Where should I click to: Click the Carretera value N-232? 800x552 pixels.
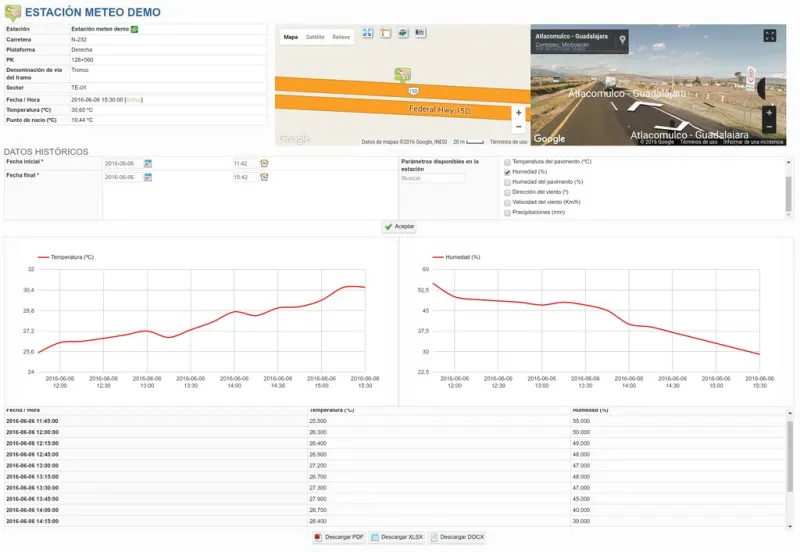79,40
